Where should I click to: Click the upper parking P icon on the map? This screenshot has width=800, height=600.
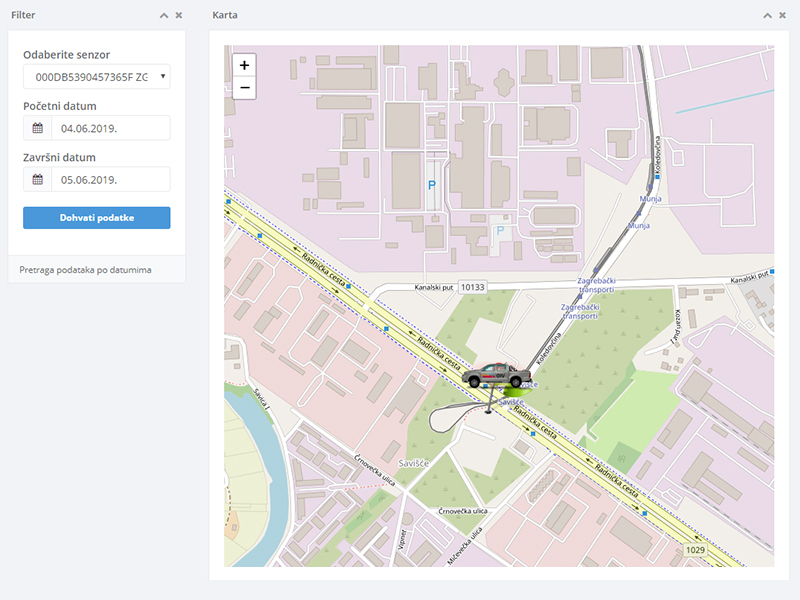tap(432, 185)
